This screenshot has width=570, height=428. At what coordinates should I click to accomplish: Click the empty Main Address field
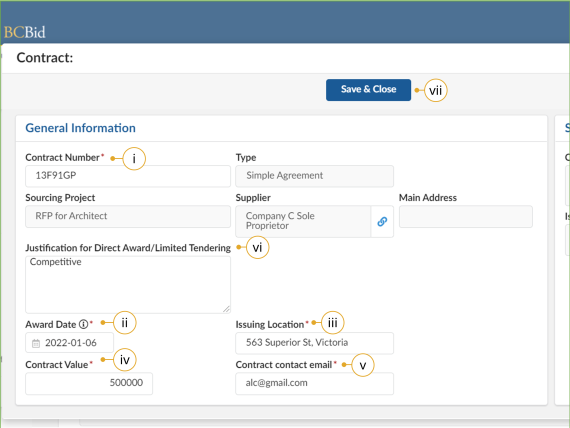pos(466,216)
